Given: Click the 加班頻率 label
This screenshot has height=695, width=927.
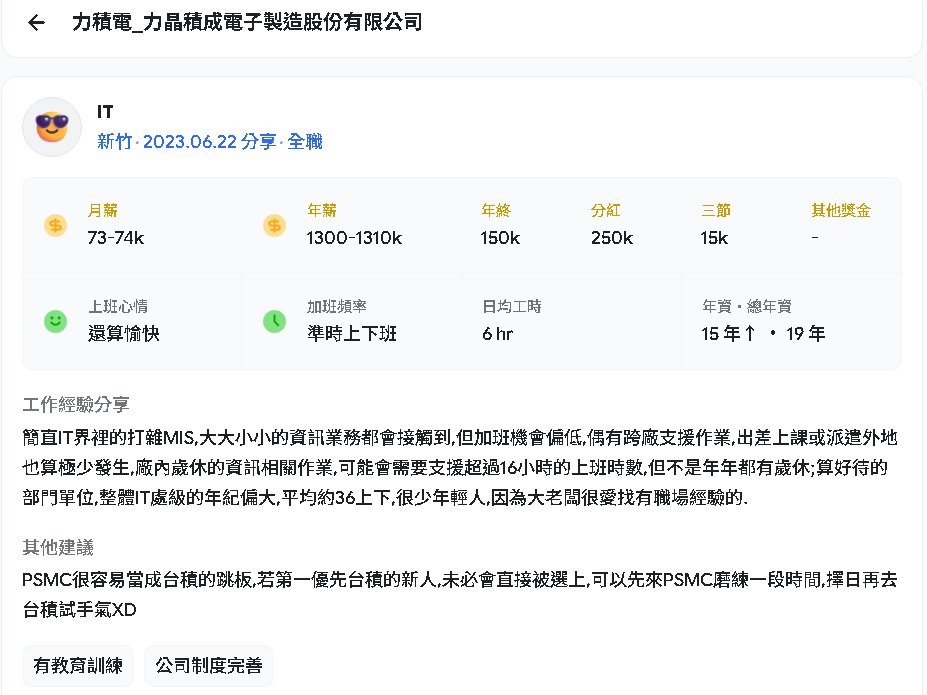Looking at the screenshot, I should (x=336, y=307).
